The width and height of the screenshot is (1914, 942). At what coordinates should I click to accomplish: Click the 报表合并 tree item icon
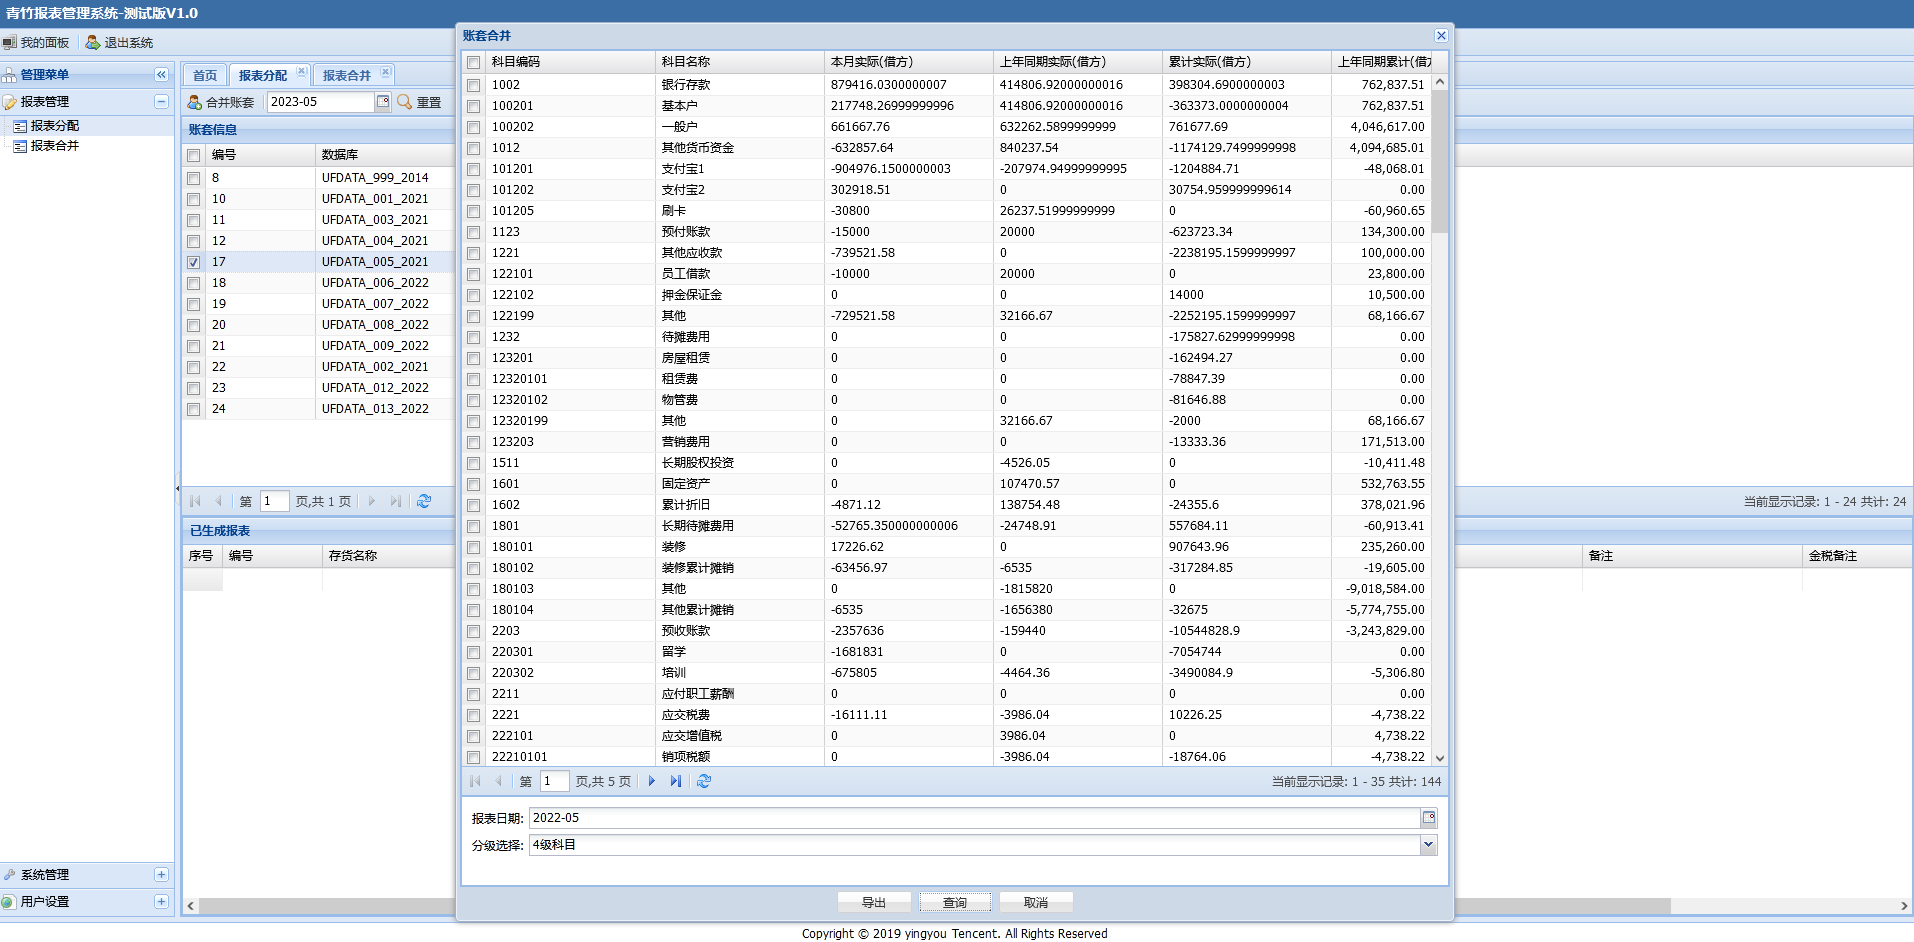coord(19,146)
